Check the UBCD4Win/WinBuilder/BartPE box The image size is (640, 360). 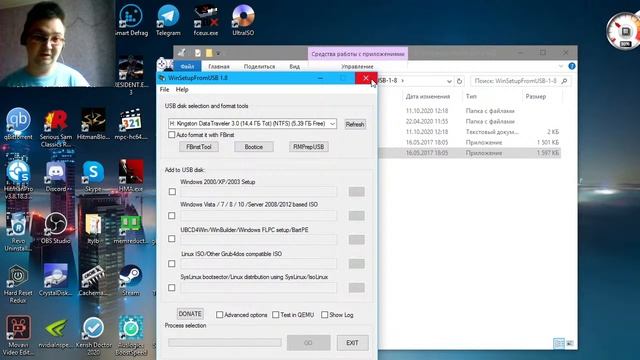172,239
